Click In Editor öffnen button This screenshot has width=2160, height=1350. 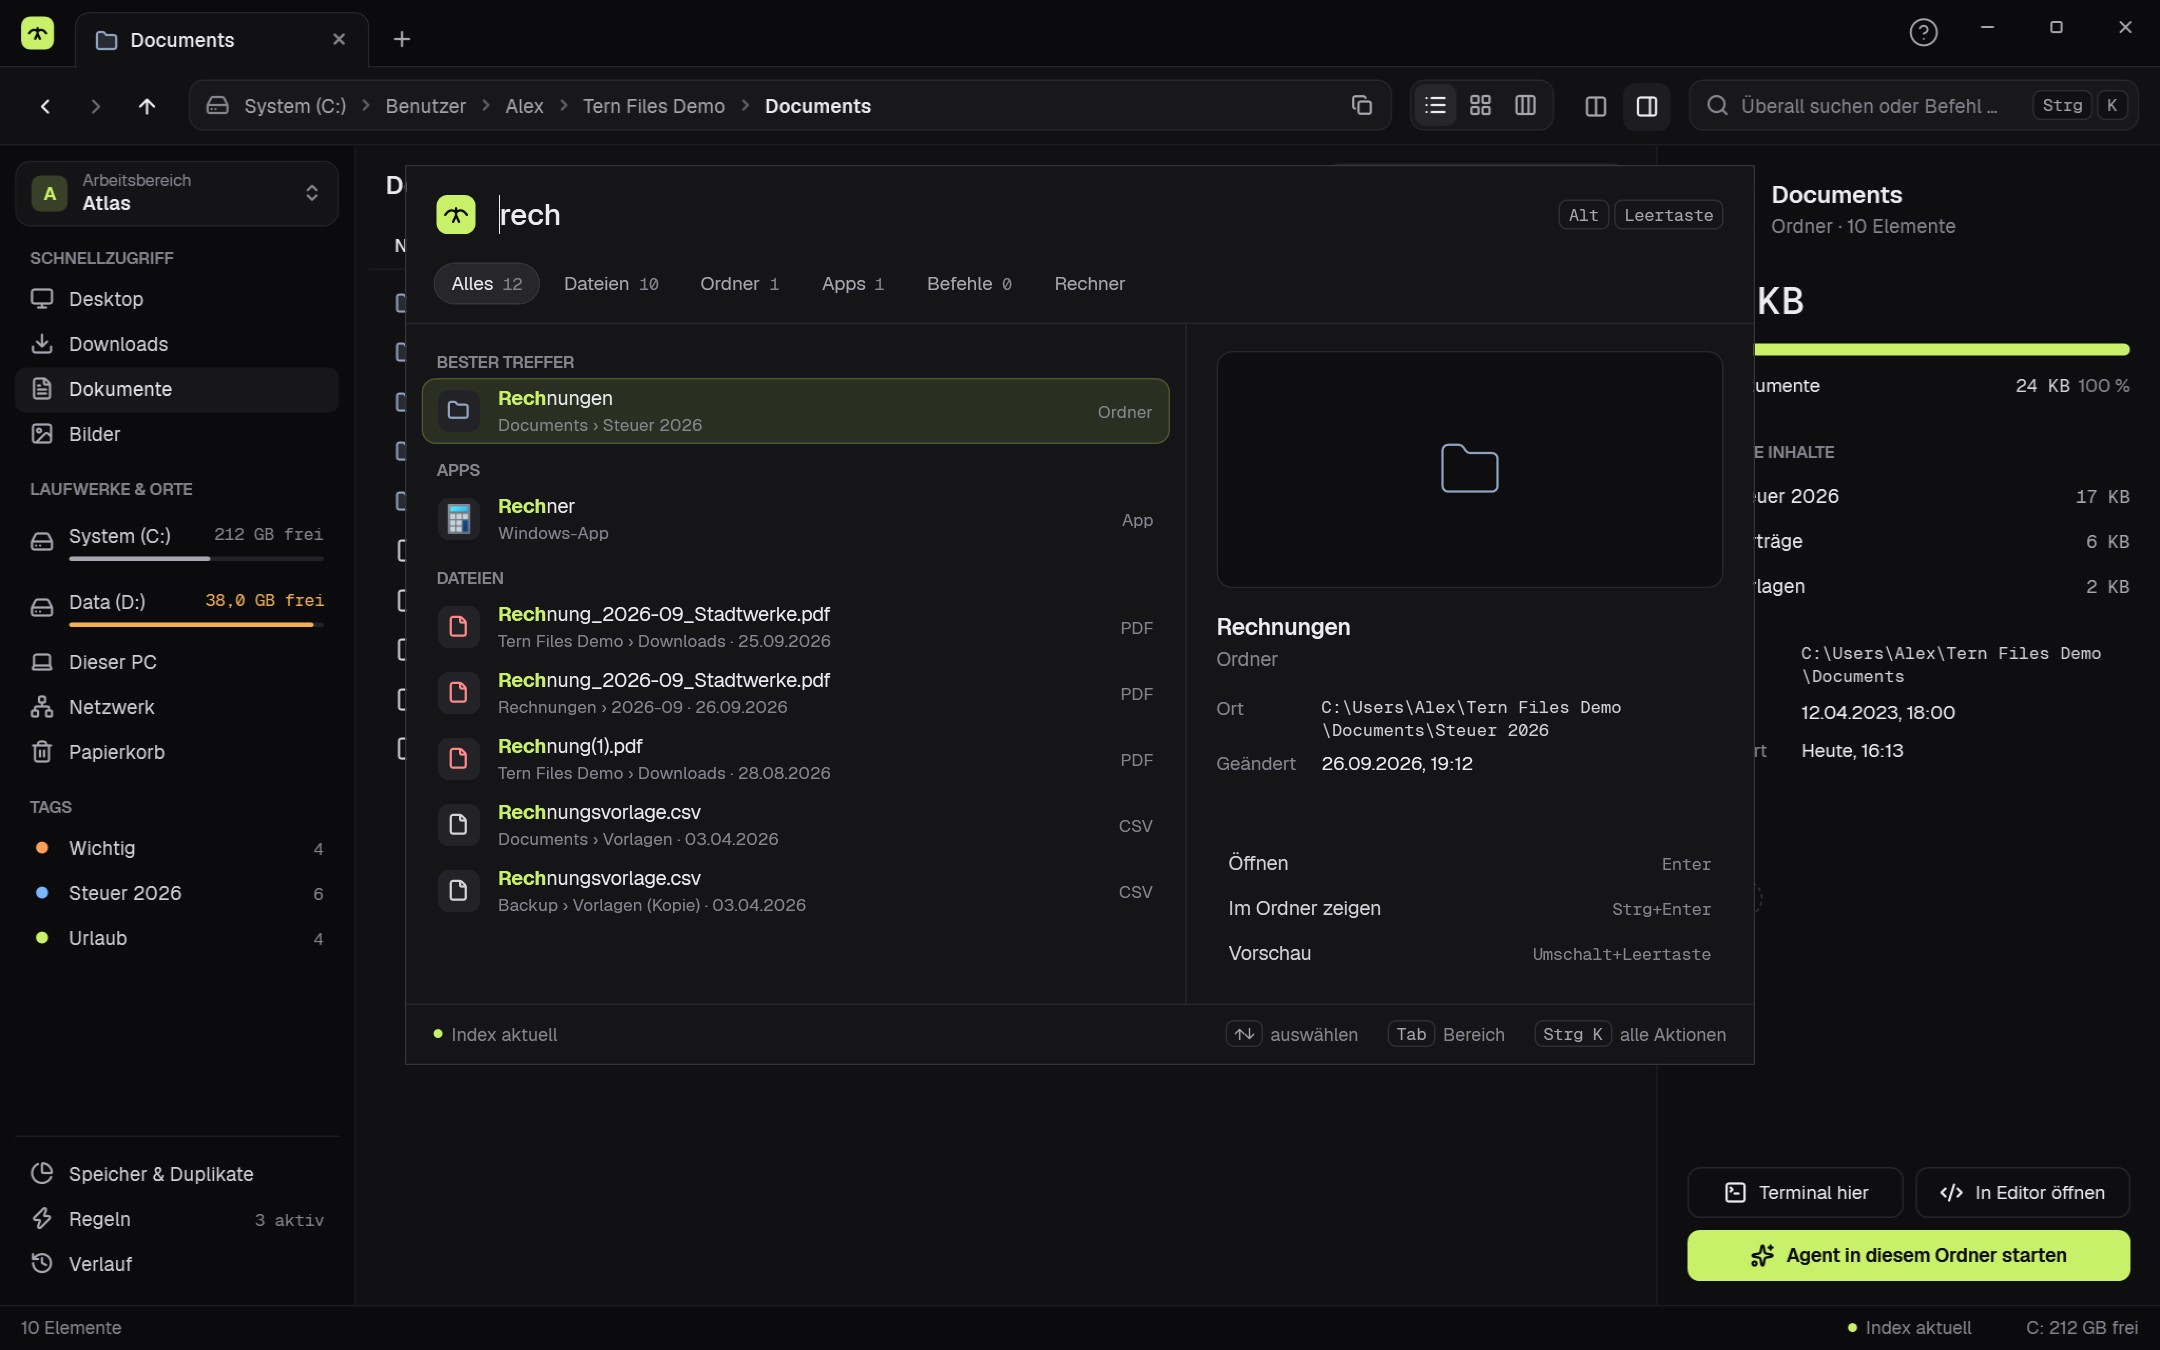2022,1192
